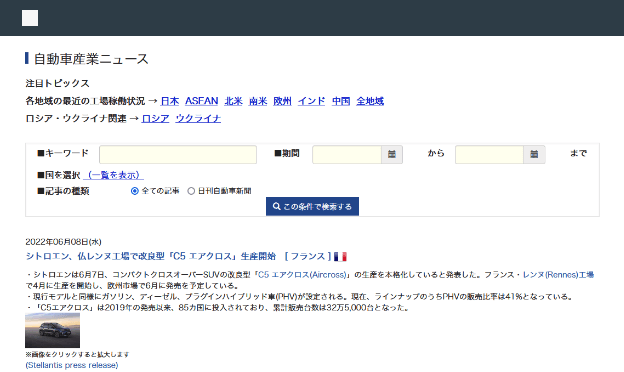This screenshot has width=624, height=372.
Task: Open the ASEAN factory status link
Action: pyautogui.click(x=202, y=101)
